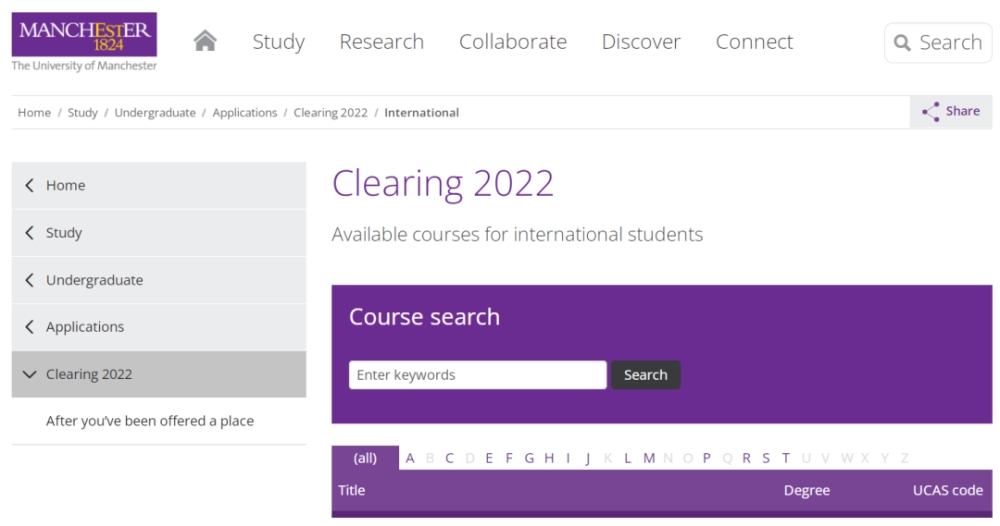The image size is (1000, 526).
Task: Open the Discover menu item
Action: tap(641, 41)
